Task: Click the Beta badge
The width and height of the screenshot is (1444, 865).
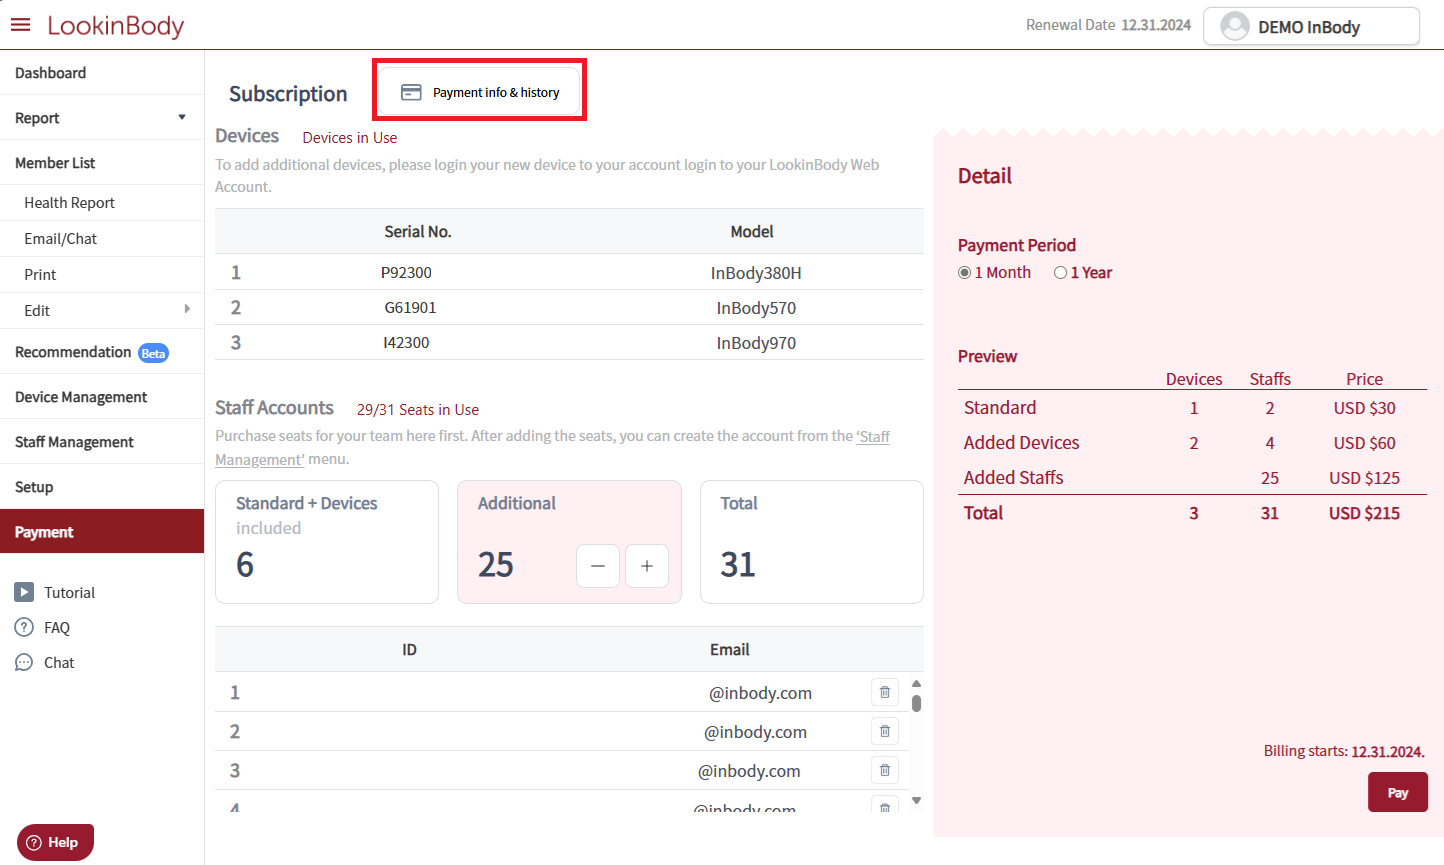Action: click(153, 353)
